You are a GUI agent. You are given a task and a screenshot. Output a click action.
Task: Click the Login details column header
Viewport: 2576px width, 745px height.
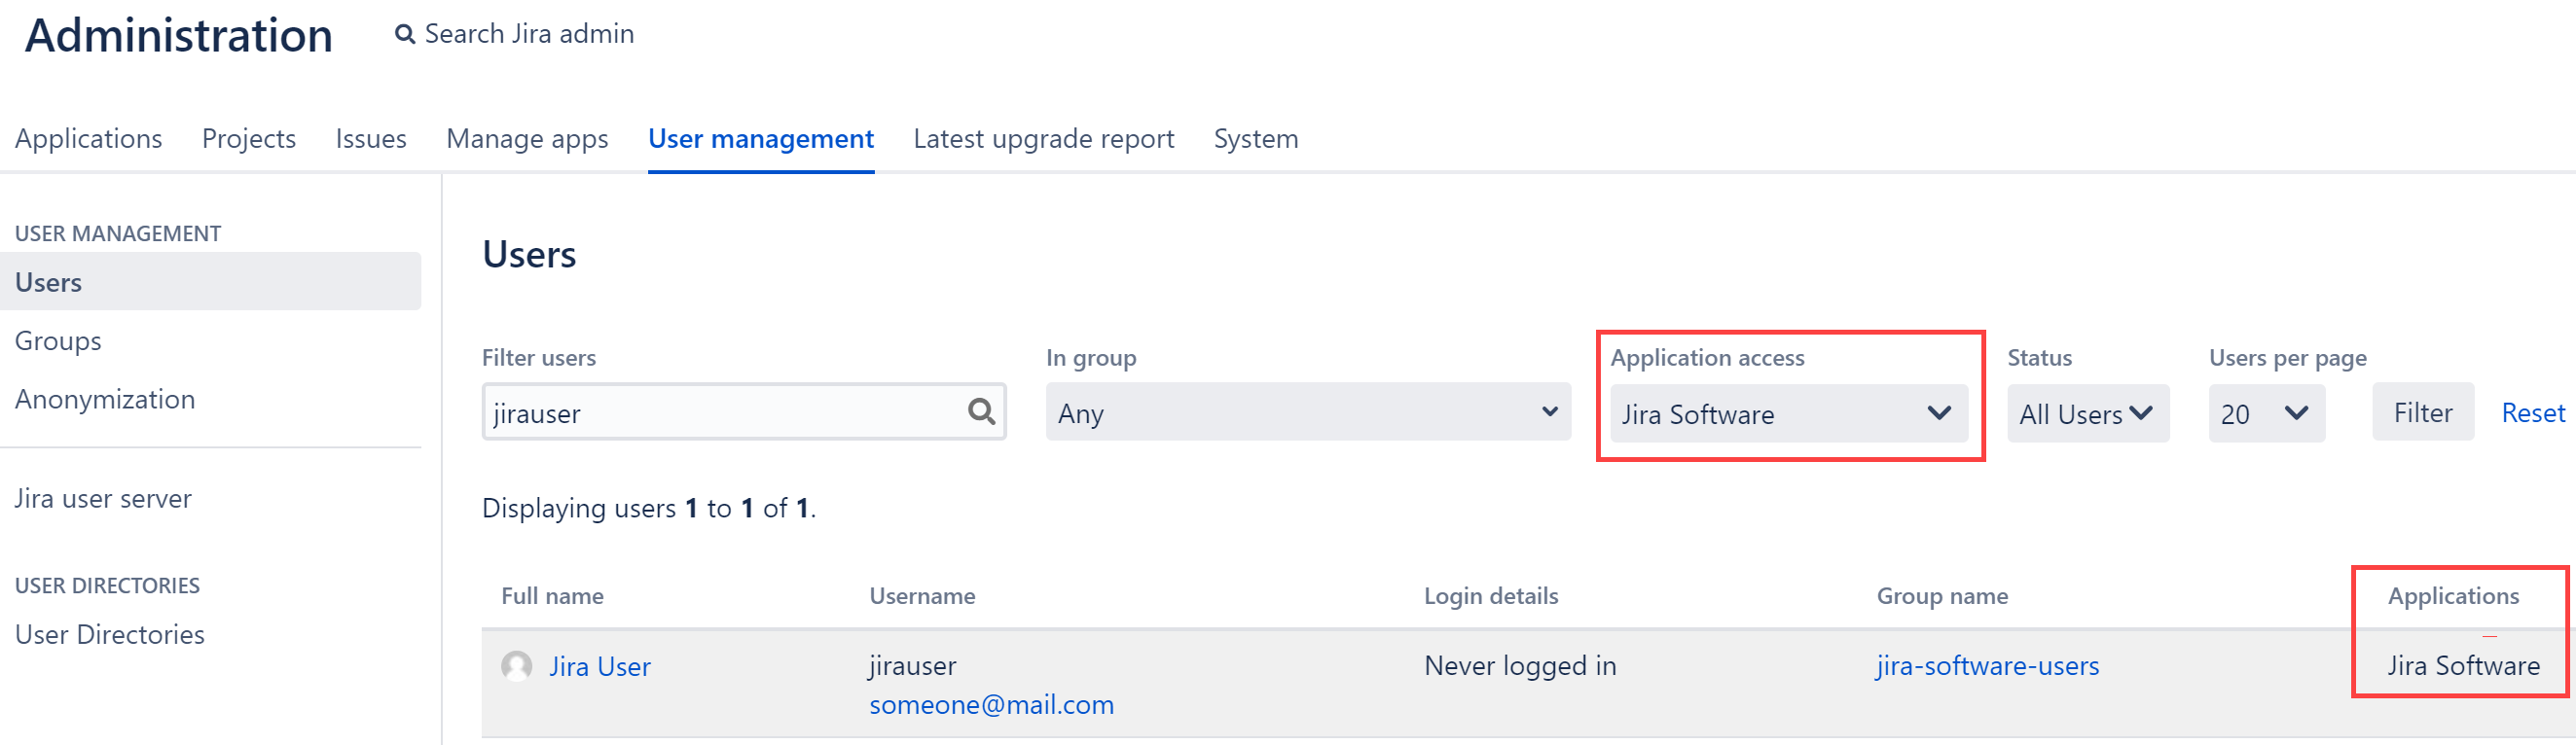(1491, 596)
